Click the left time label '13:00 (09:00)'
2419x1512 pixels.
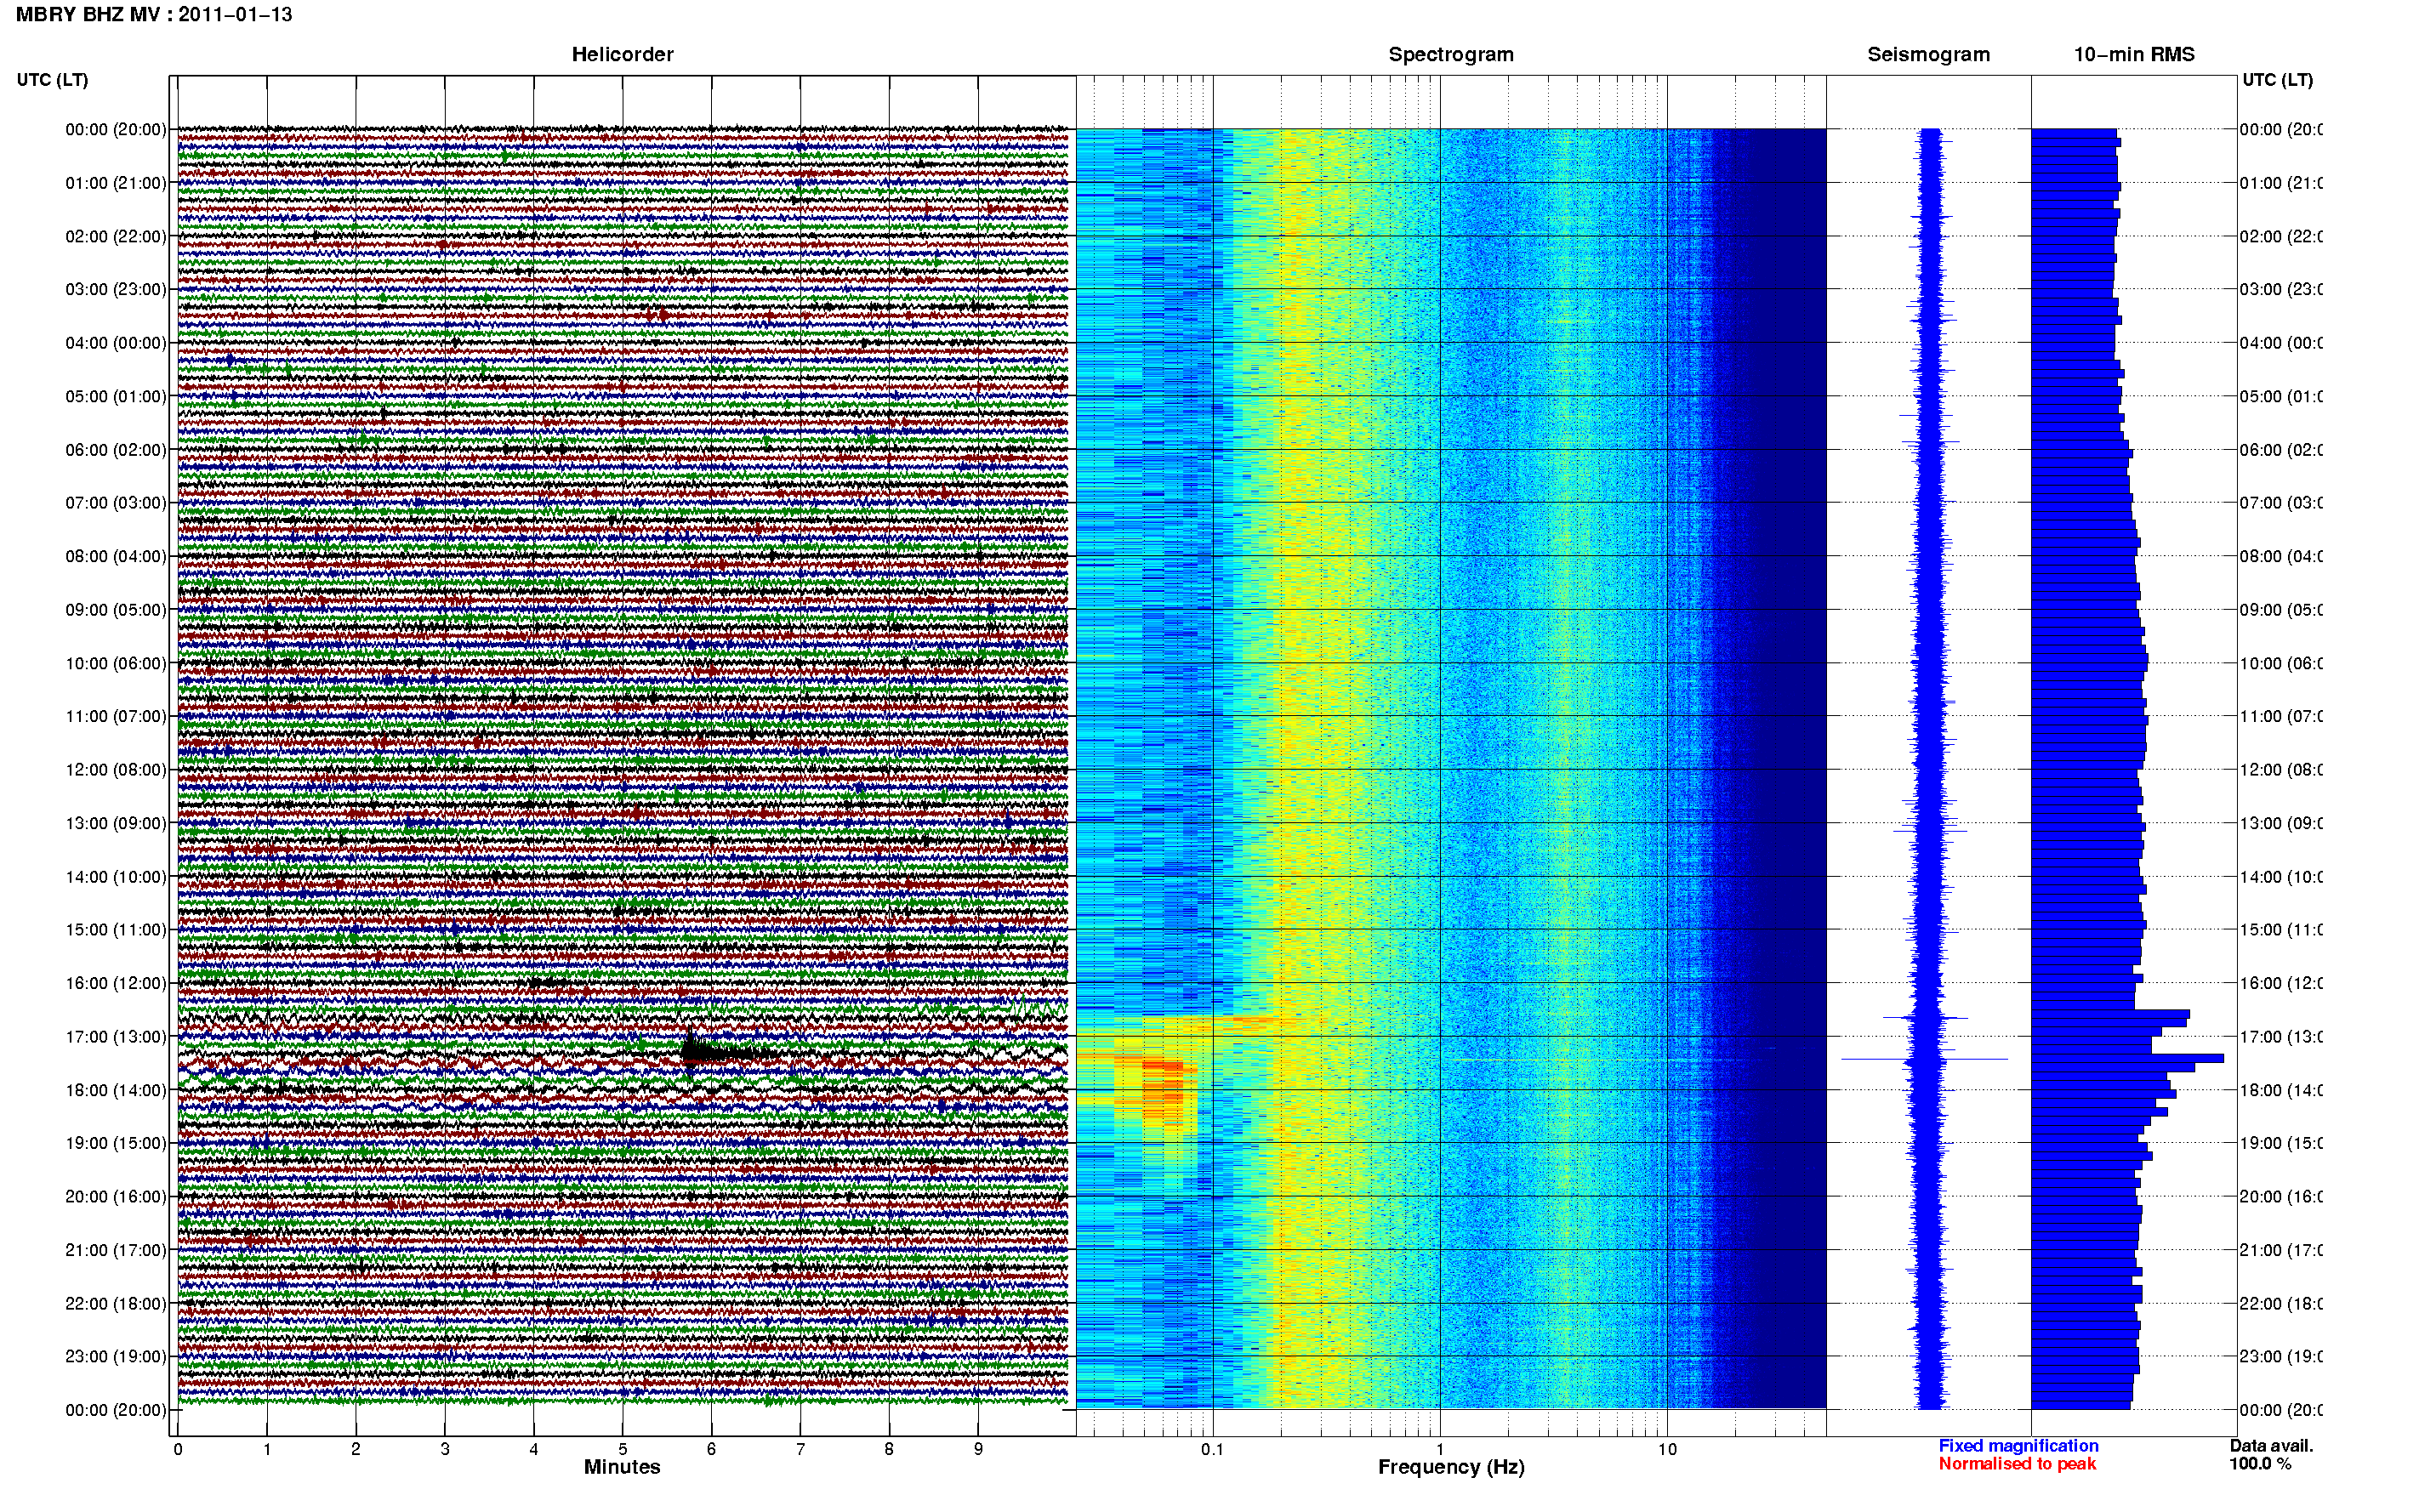click(x=116, y=823)
